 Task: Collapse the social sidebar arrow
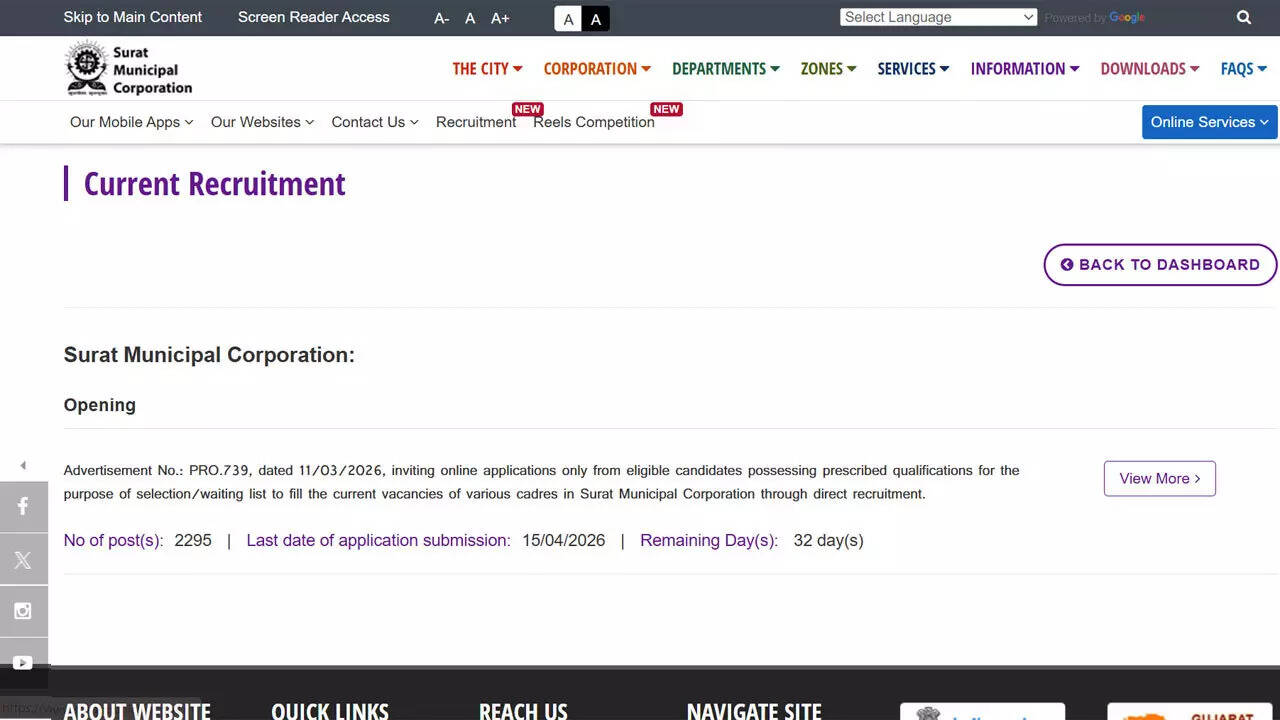23,464
